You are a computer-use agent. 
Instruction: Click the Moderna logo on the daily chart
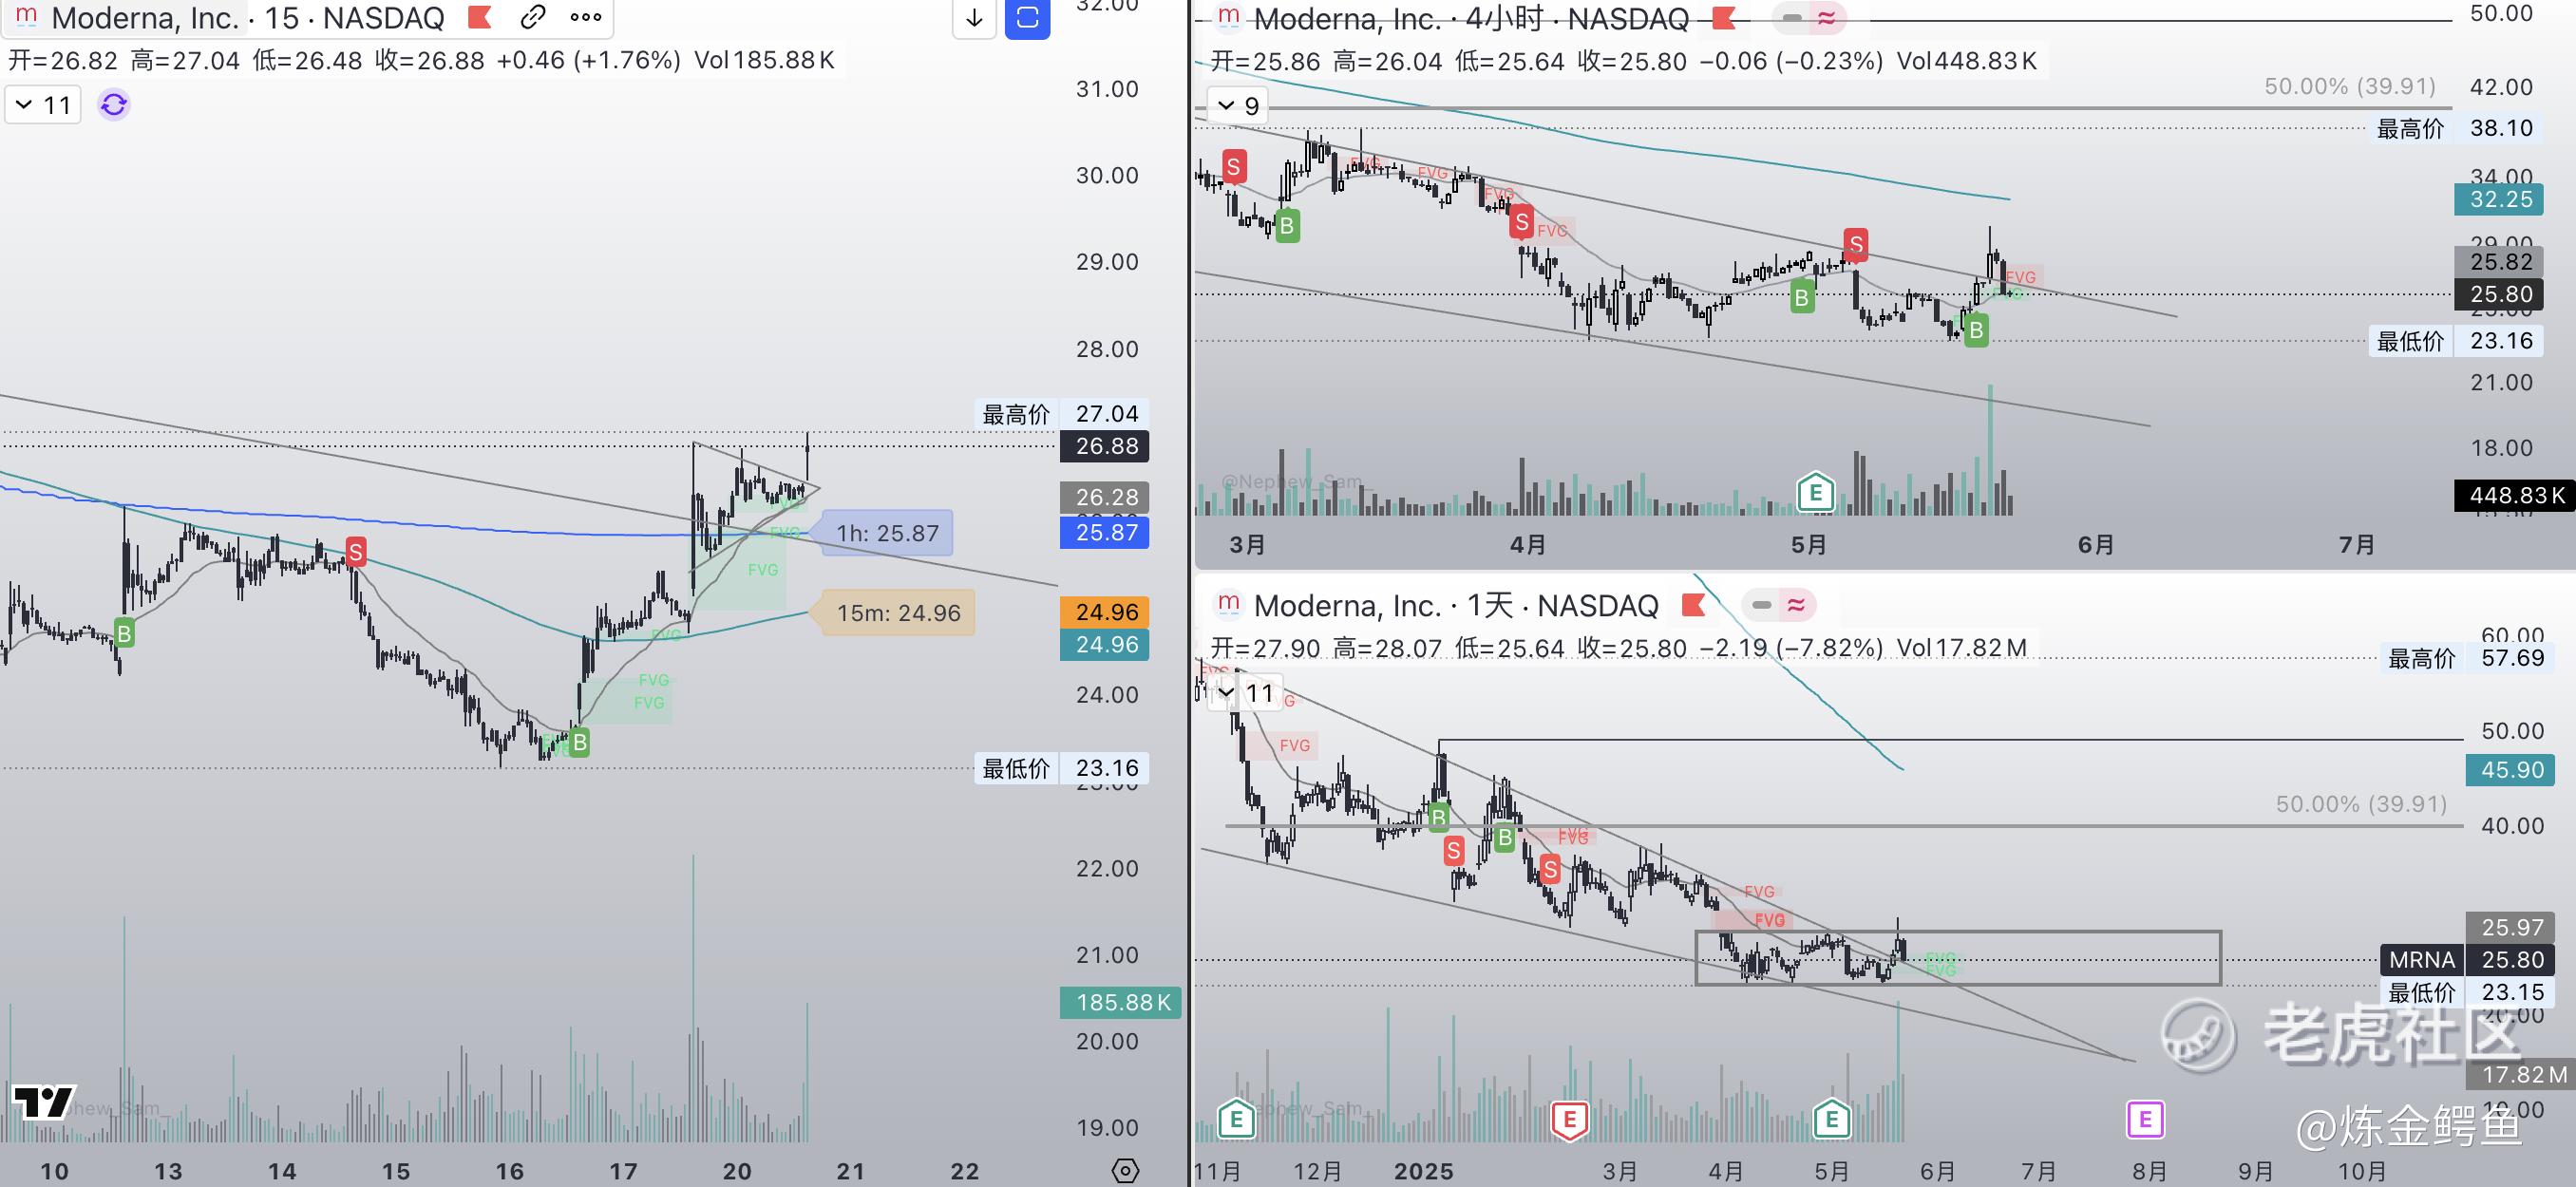[1229, 604]
